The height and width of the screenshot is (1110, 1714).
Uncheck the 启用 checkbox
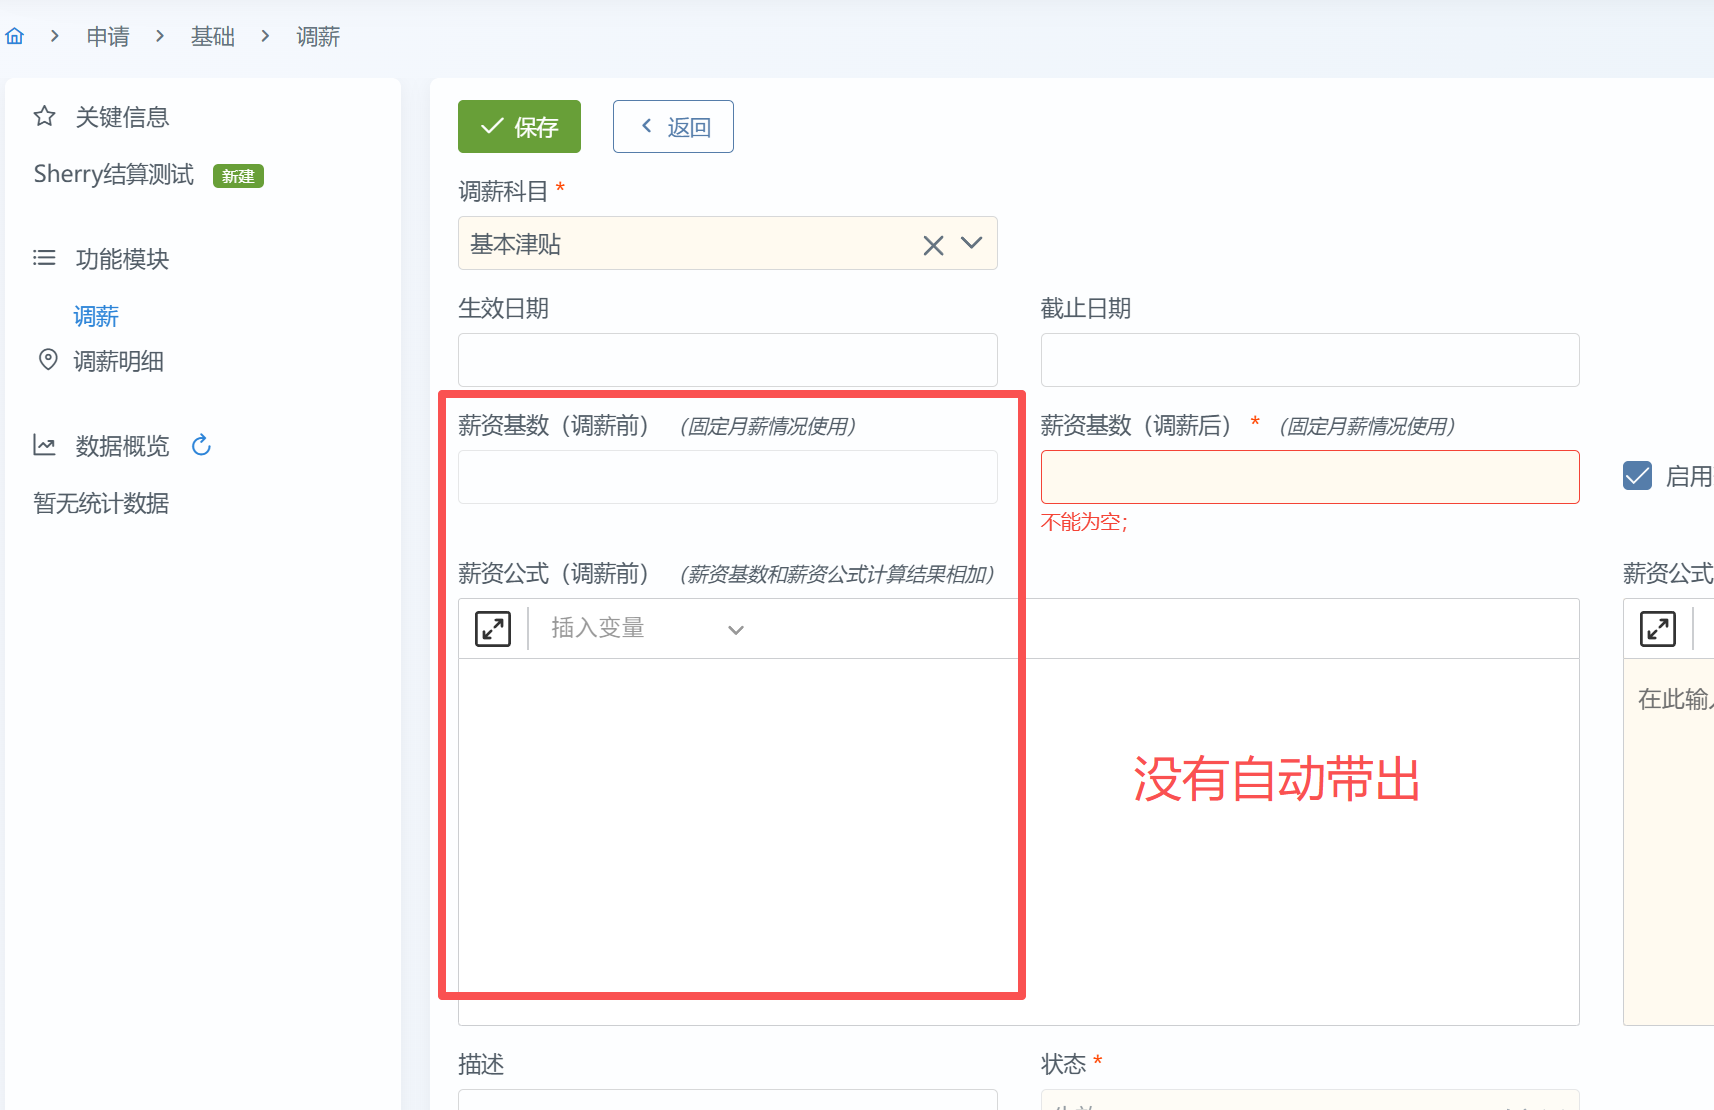pyautogui.click(x=1637, y=476)
